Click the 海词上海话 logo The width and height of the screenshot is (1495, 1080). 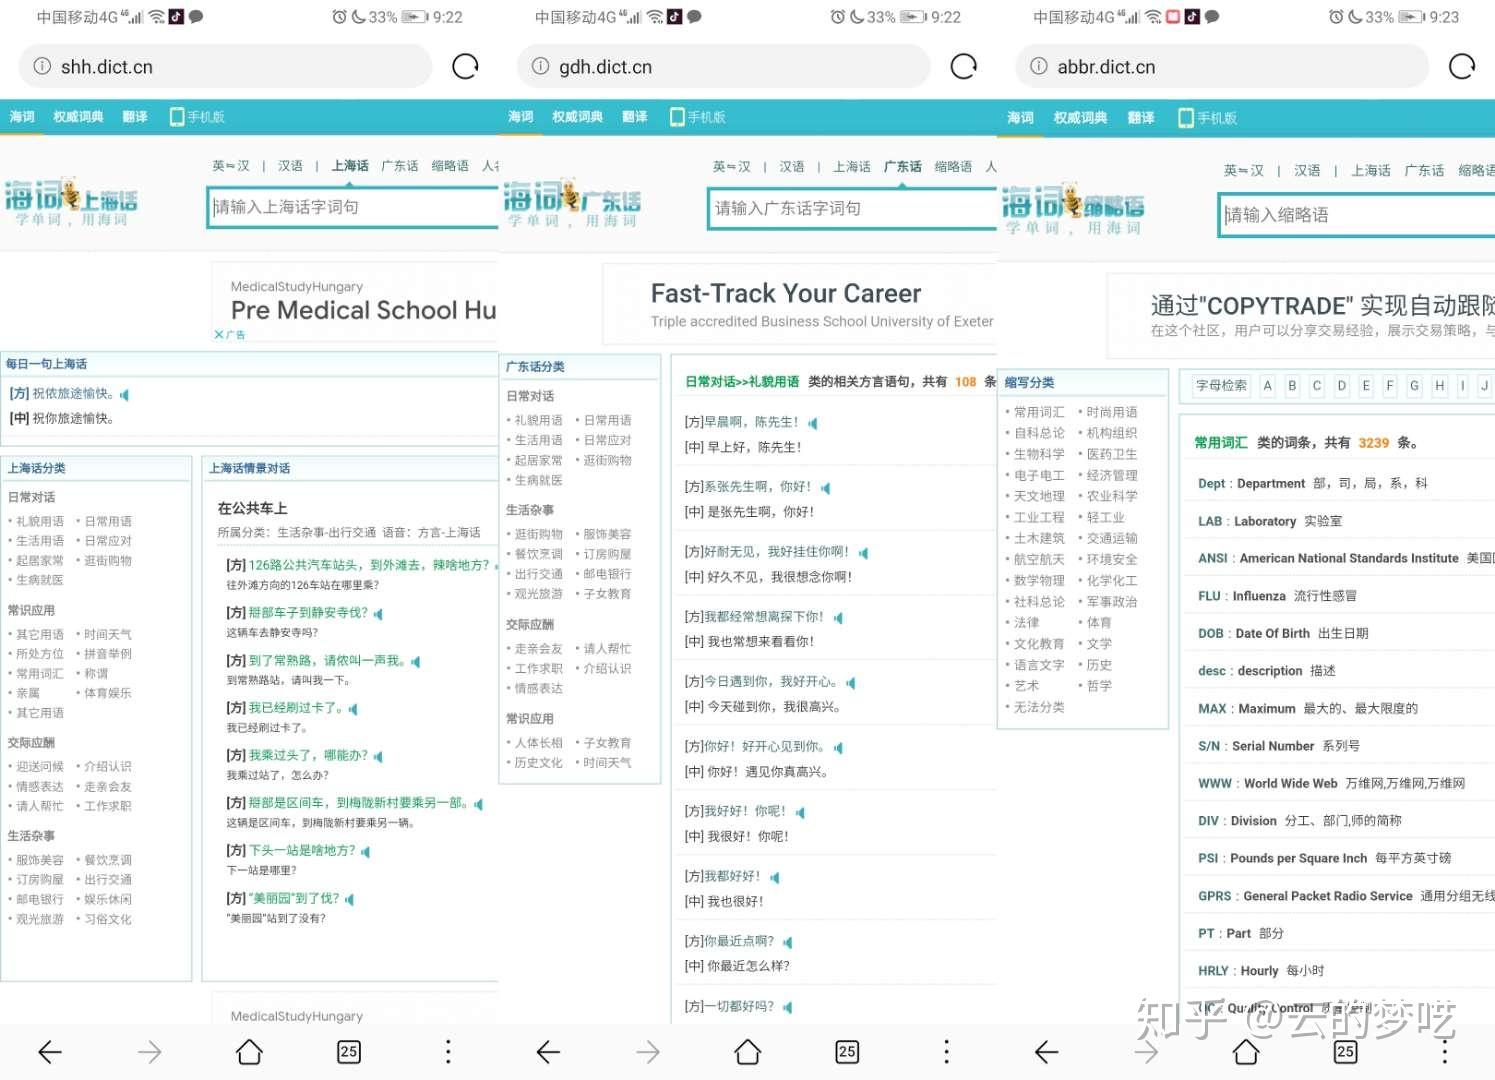tap(71, 202)
